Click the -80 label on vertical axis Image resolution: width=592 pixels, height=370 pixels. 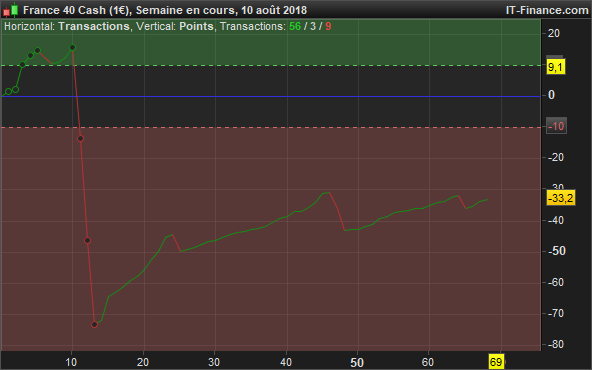pos(557,344)
